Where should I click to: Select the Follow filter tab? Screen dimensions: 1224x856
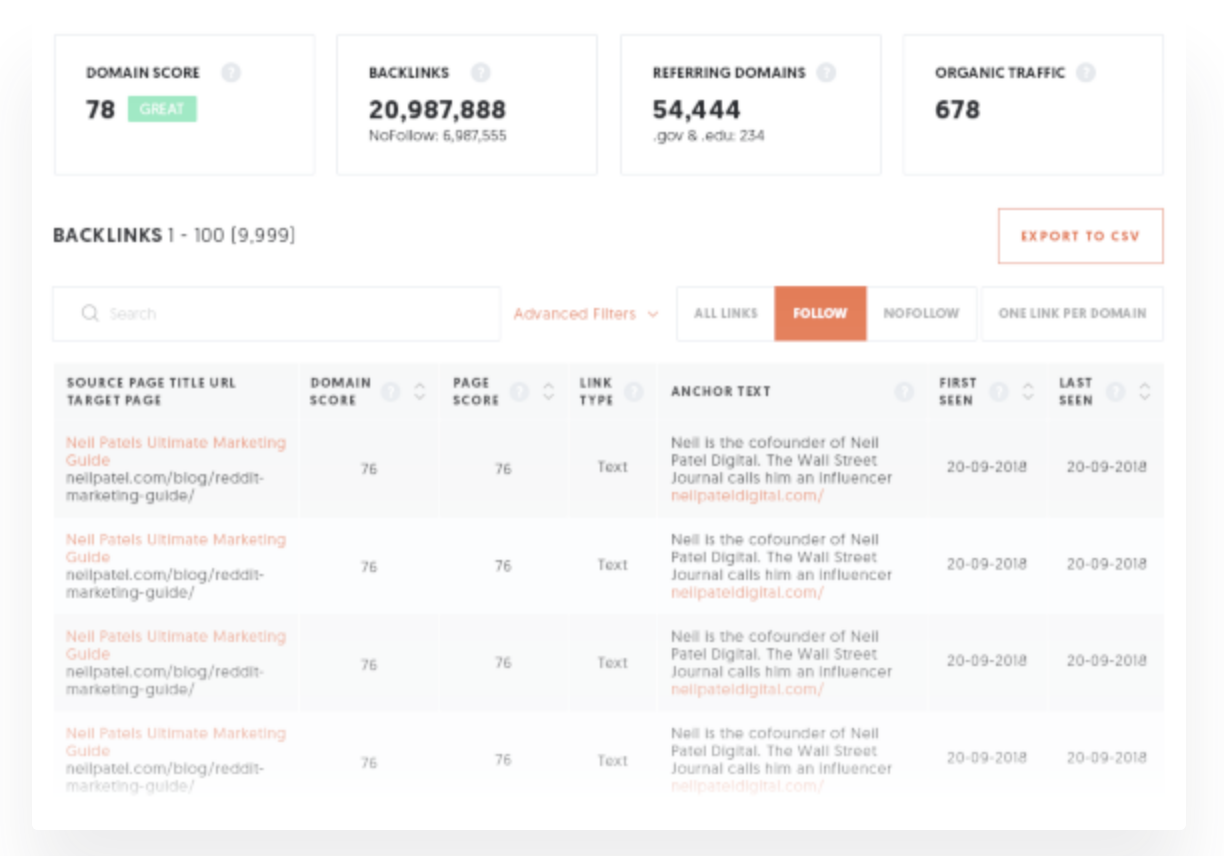[x=820, y=314]
